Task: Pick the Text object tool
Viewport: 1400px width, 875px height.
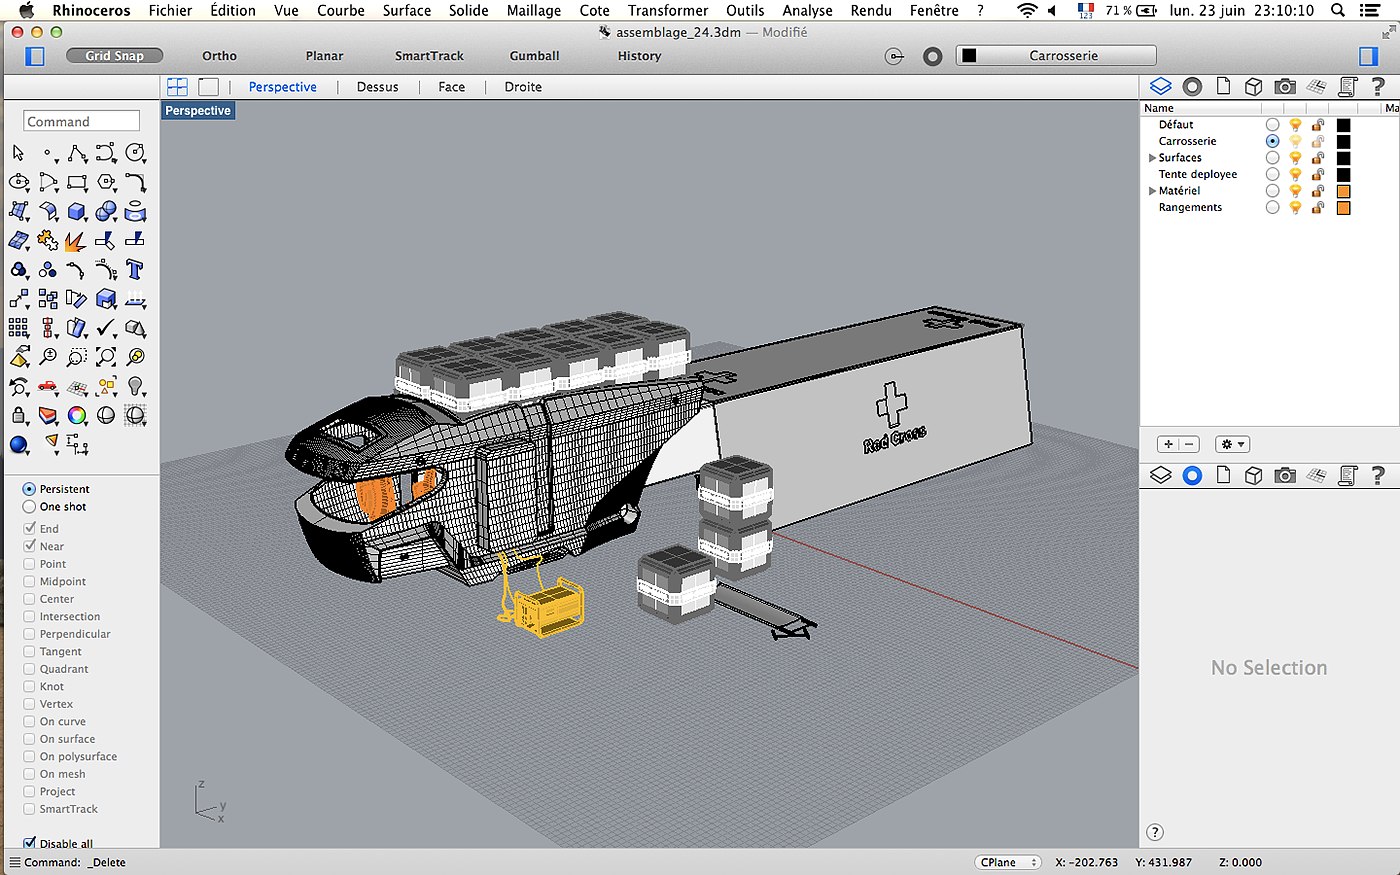Action: [x=135, y=270]
